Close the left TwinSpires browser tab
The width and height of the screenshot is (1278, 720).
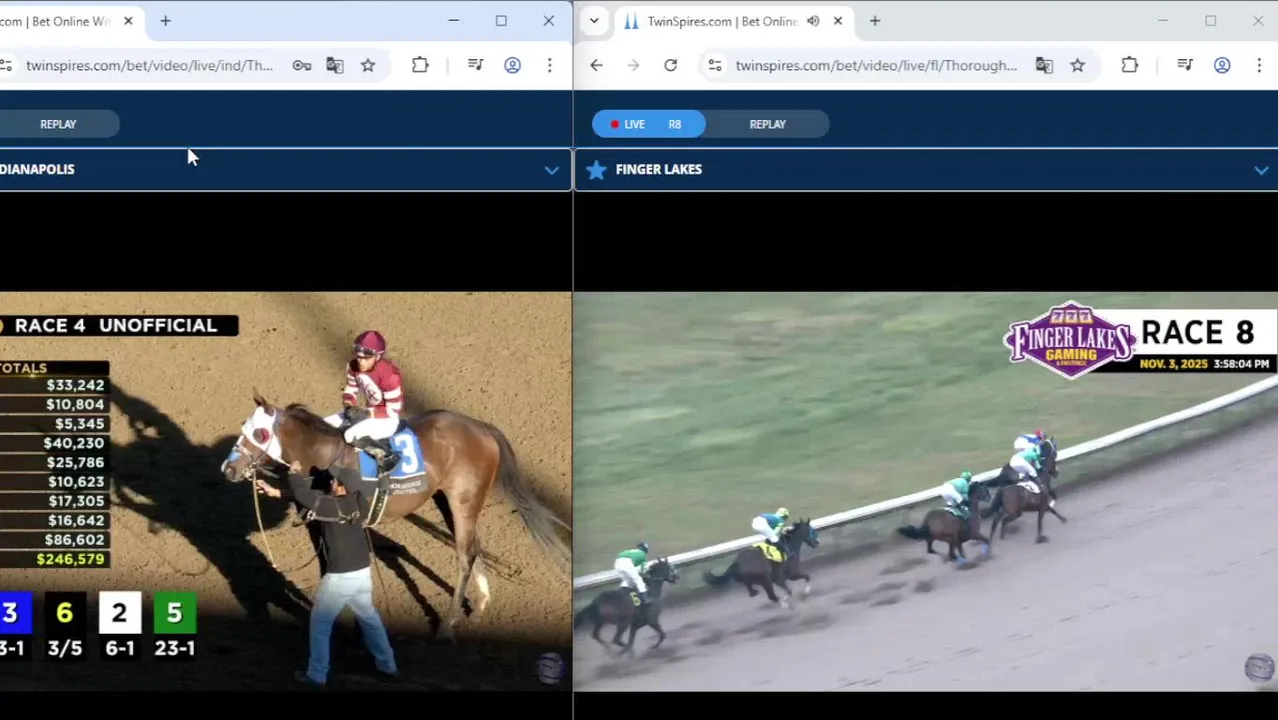click(x=128, y=21)
